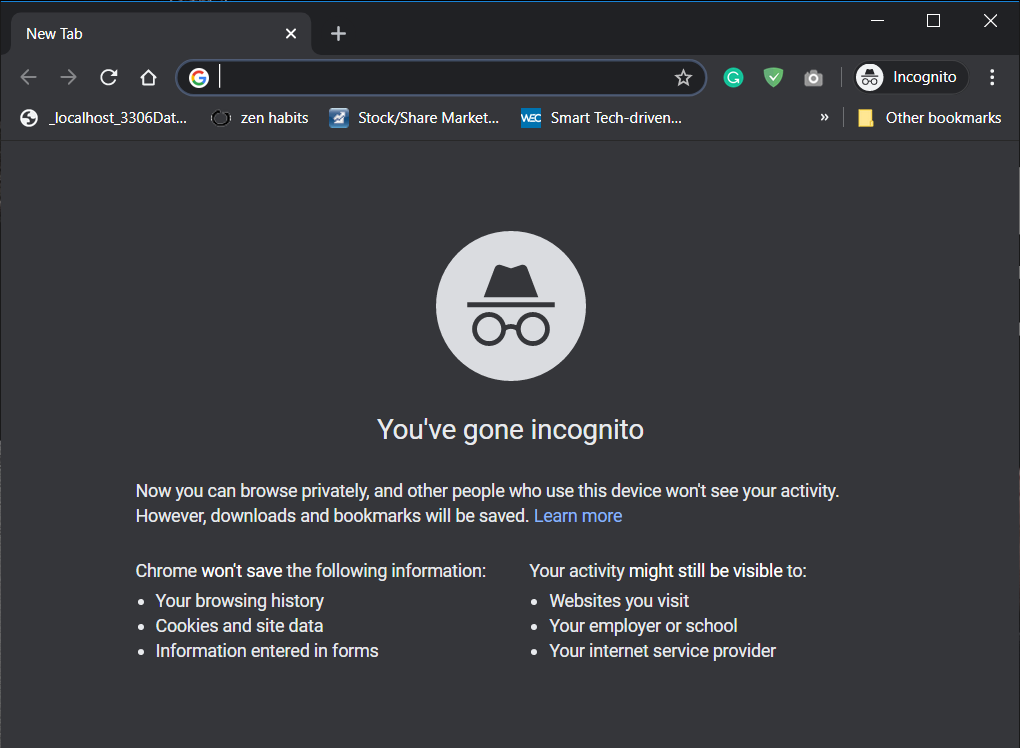The image size is (1020, 748).
Task: Minimize the Chrome window
Action: click(877, 21)
